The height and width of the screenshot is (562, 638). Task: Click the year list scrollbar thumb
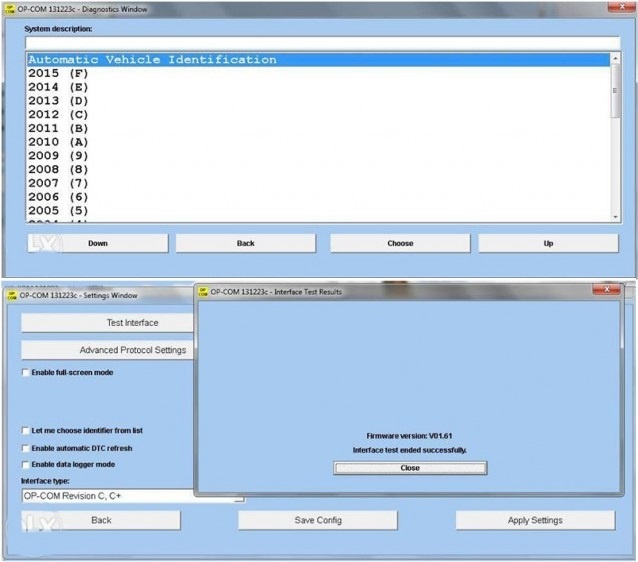pyautogui.click(x=615, y=91)
